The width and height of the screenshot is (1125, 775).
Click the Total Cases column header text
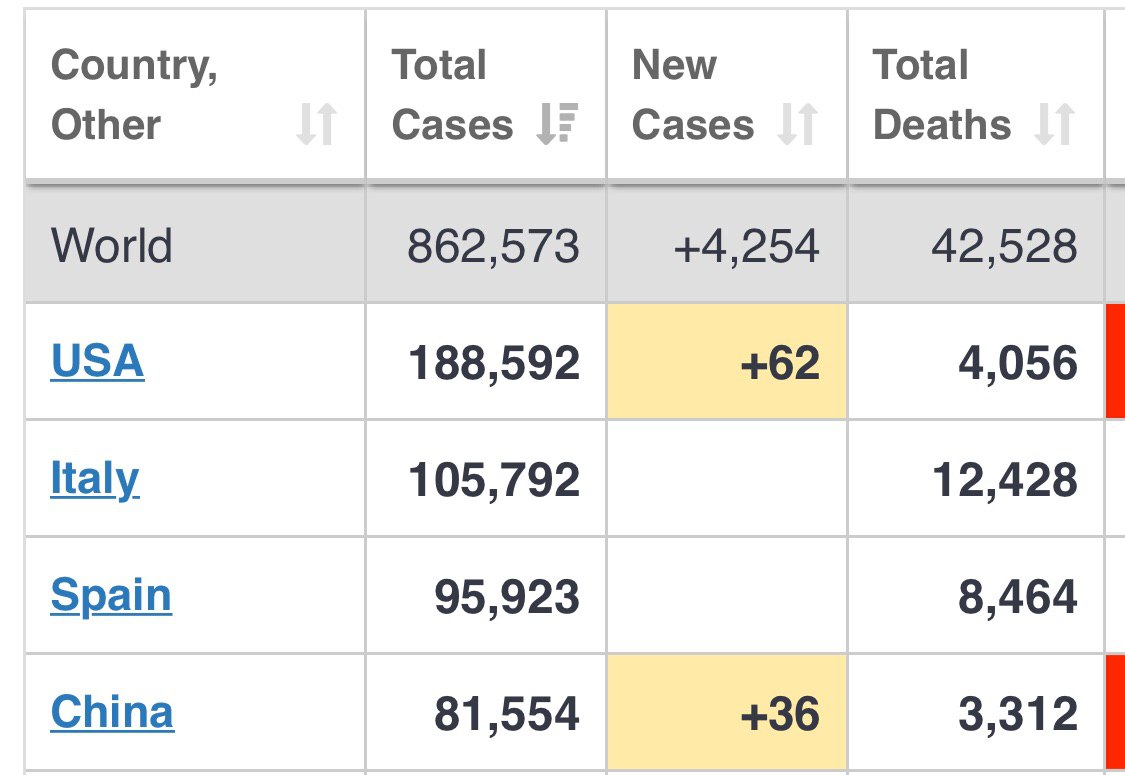pyautogui.click(x=452, y=95)
